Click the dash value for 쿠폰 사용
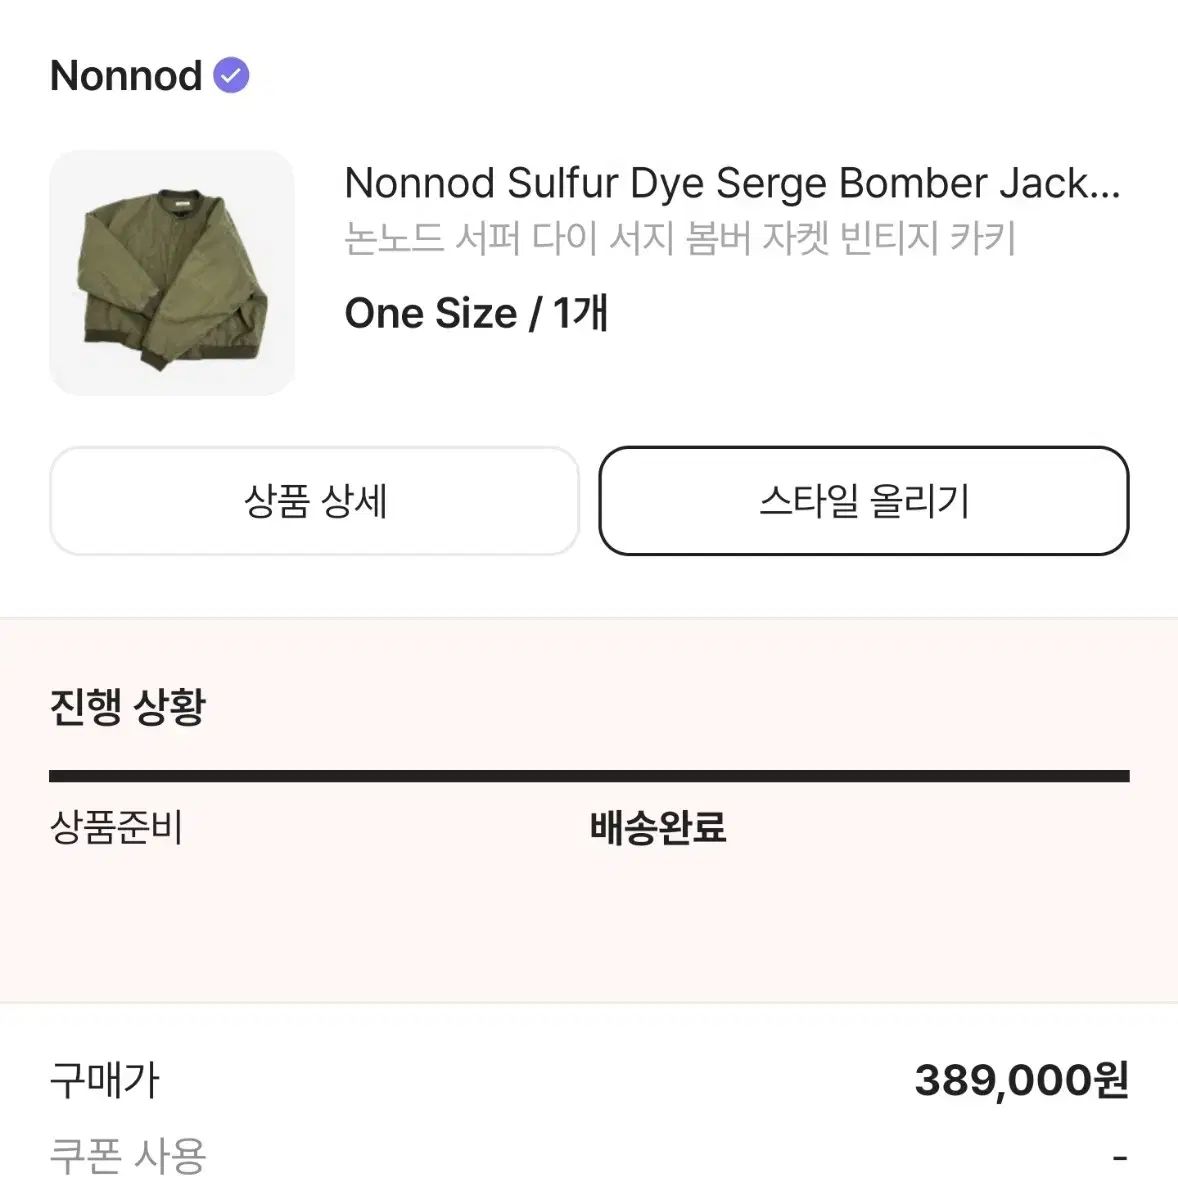This screenshot has width=1178, height=1200. point(1120,1158)
